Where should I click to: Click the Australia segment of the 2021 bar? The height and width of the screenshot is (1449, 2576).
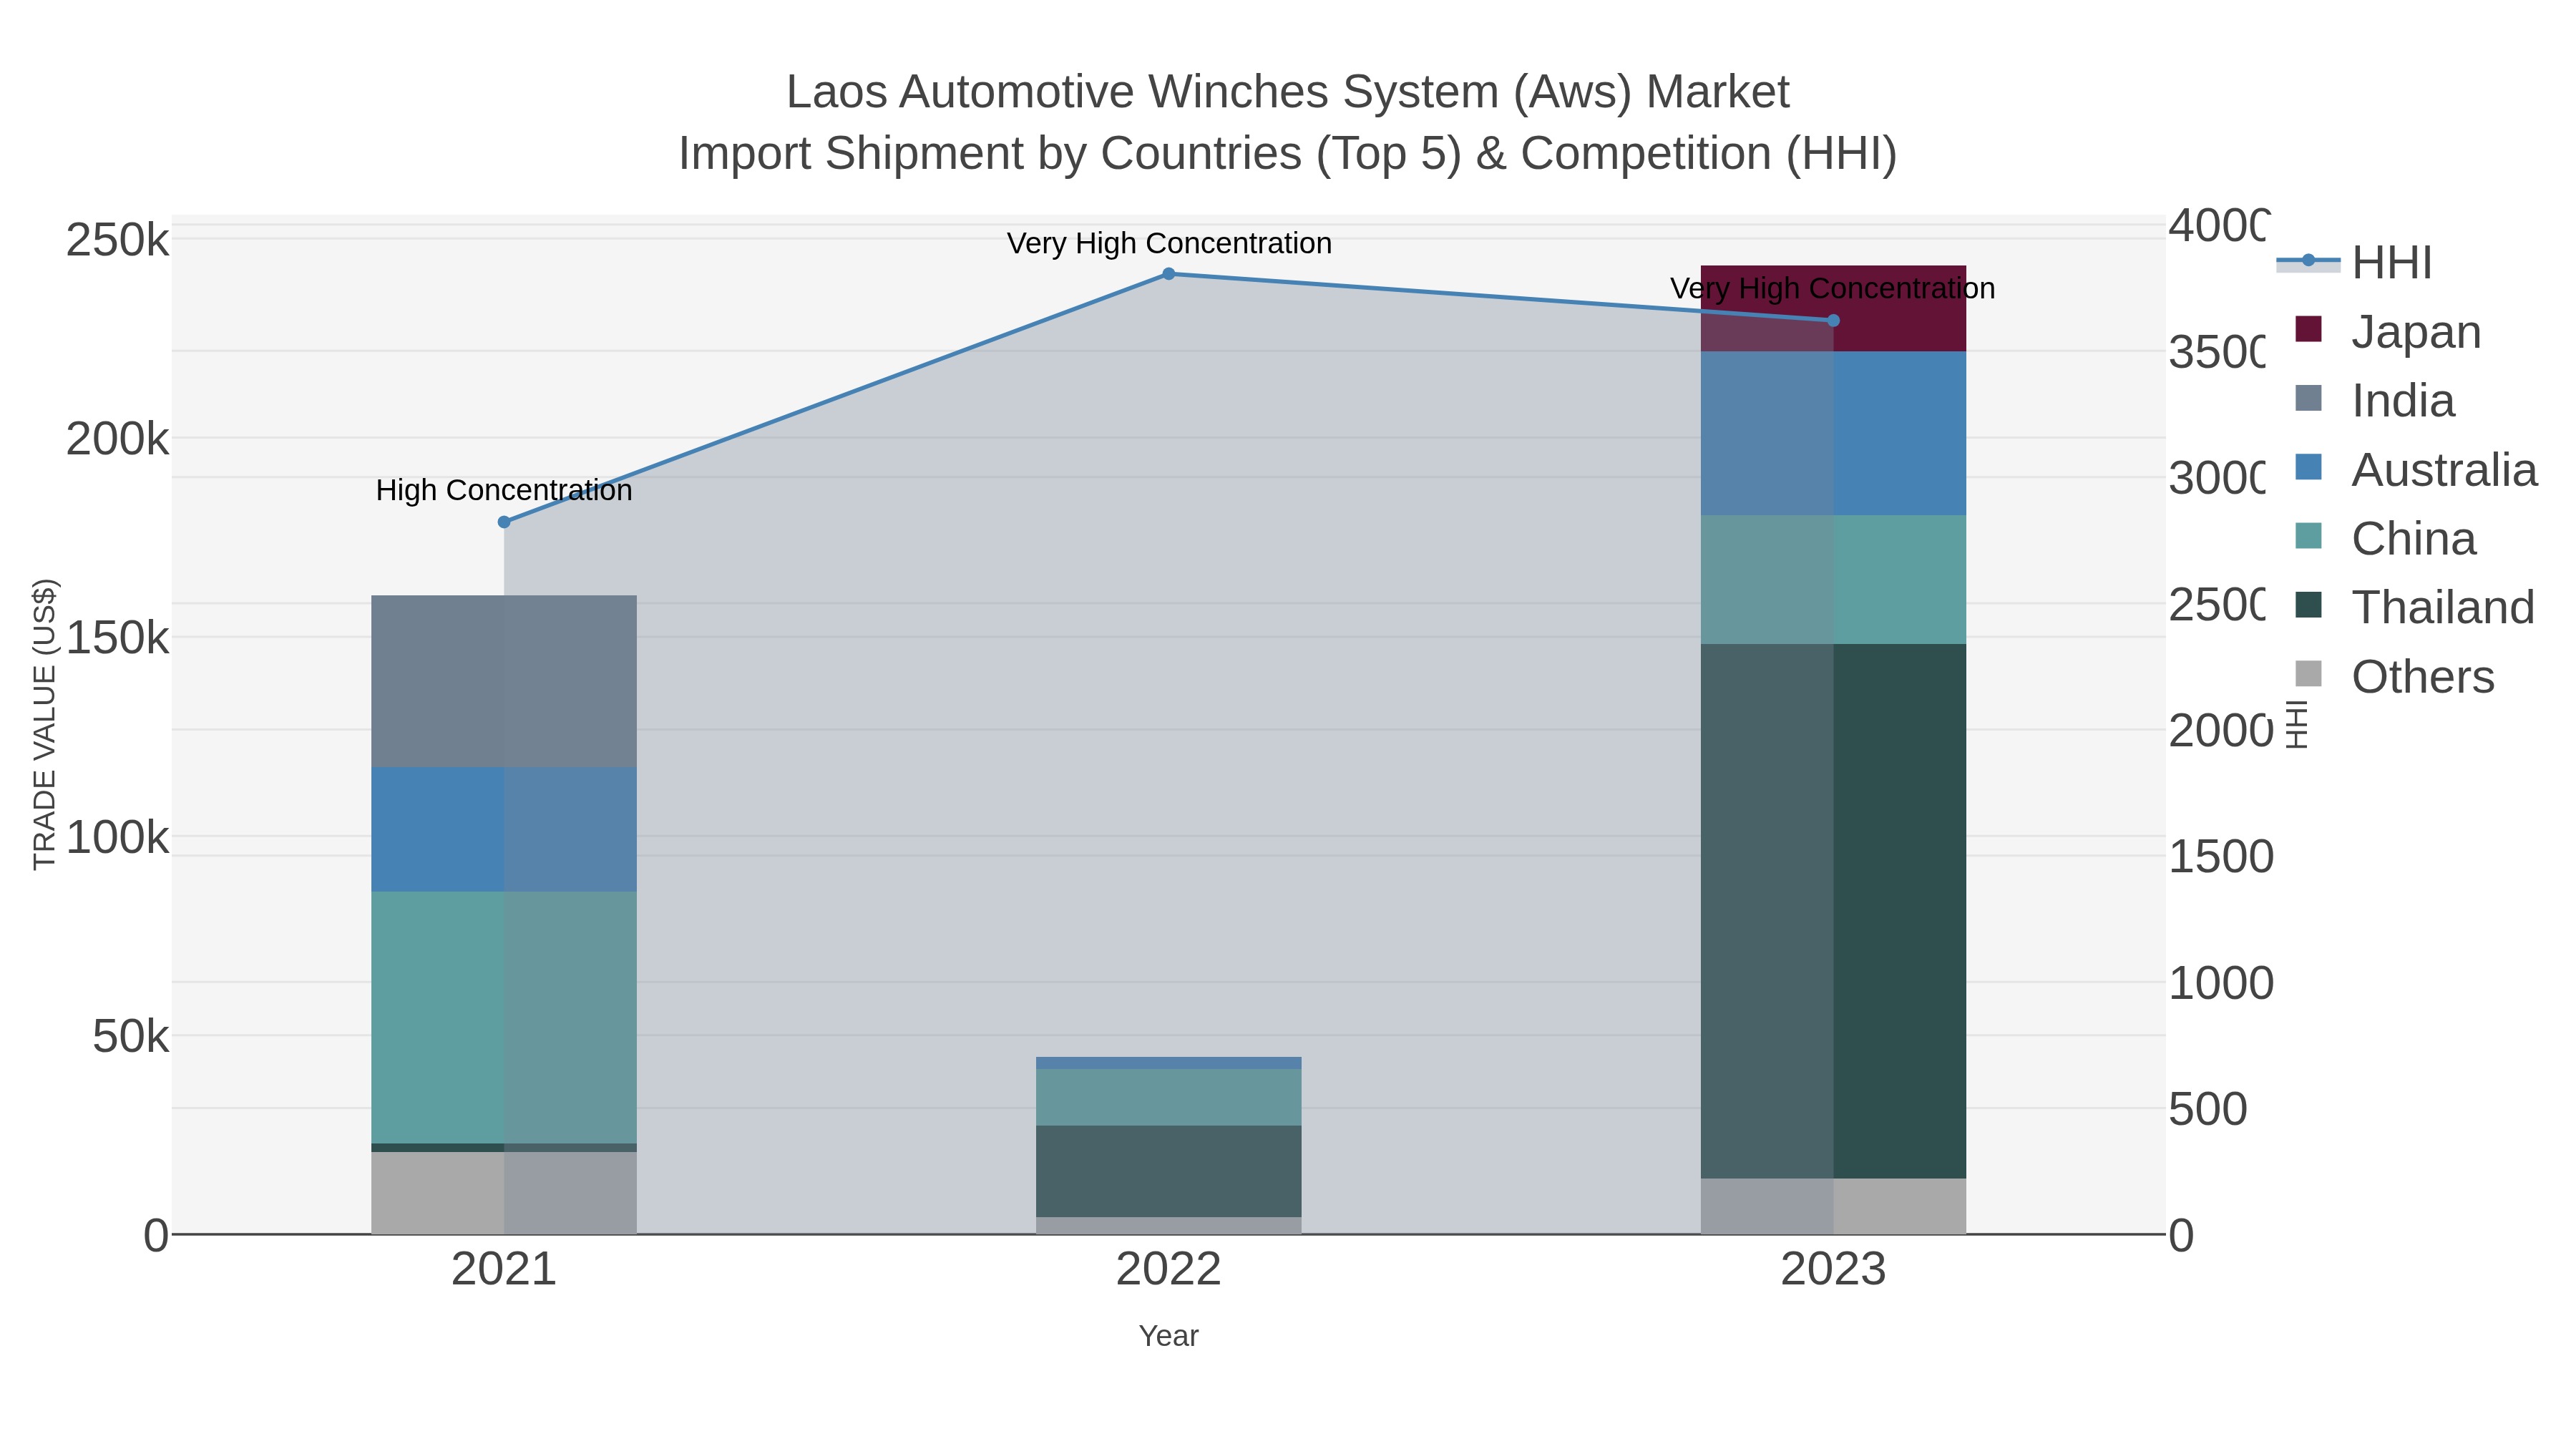(x=504, y=830)
